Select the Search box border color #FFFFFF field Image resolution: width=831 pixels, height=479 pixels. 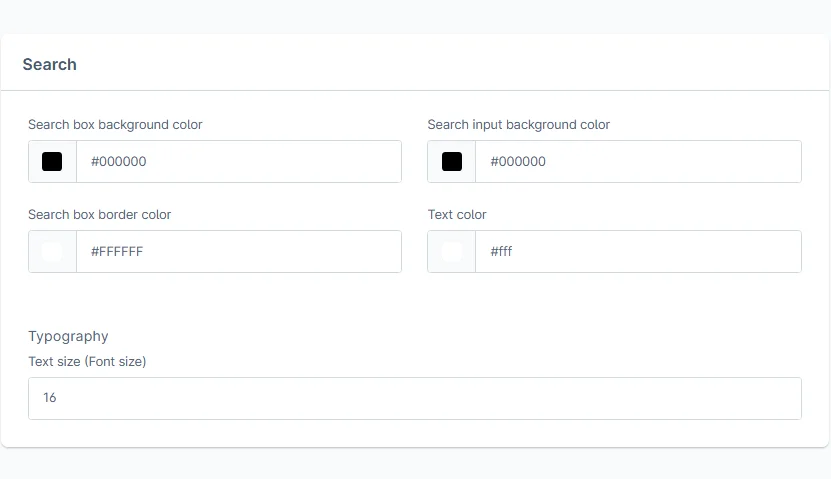pyautogui.click(x=238, y=252)
